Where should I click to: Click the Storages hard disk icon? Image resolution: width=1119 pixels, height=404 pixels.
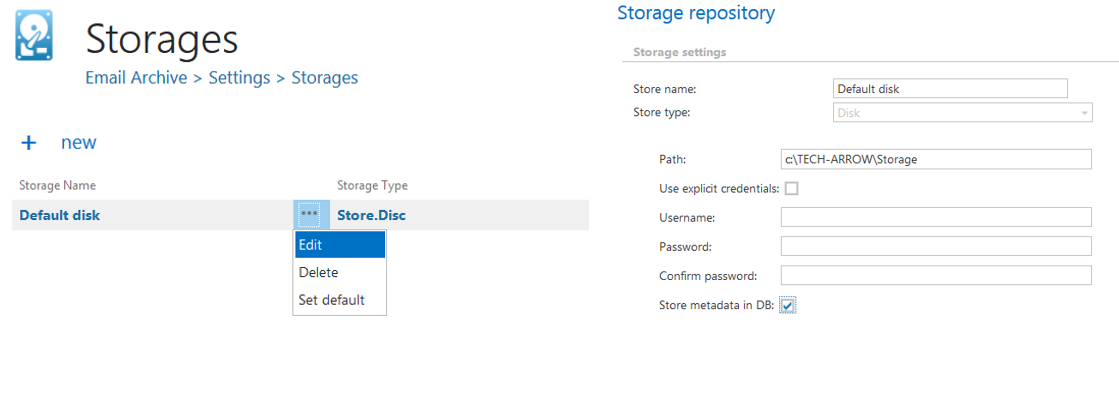pyautogui.click(x=34, y=36)
